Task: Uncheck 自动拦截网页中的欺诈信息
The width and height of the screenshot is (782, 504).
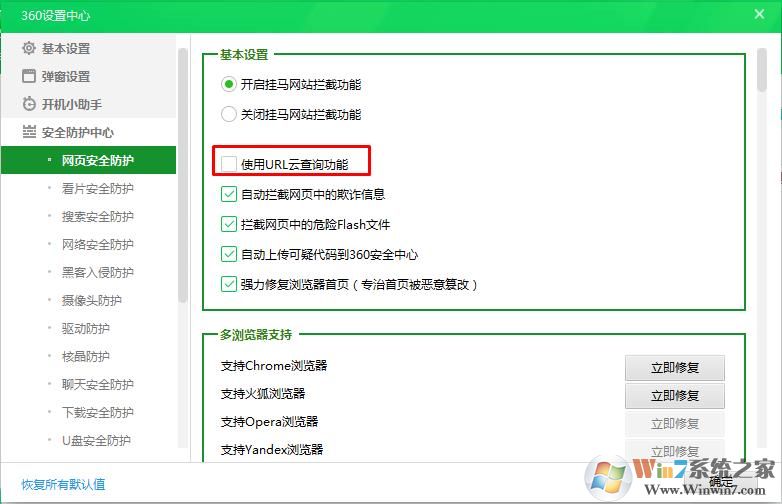Action: 228,194
